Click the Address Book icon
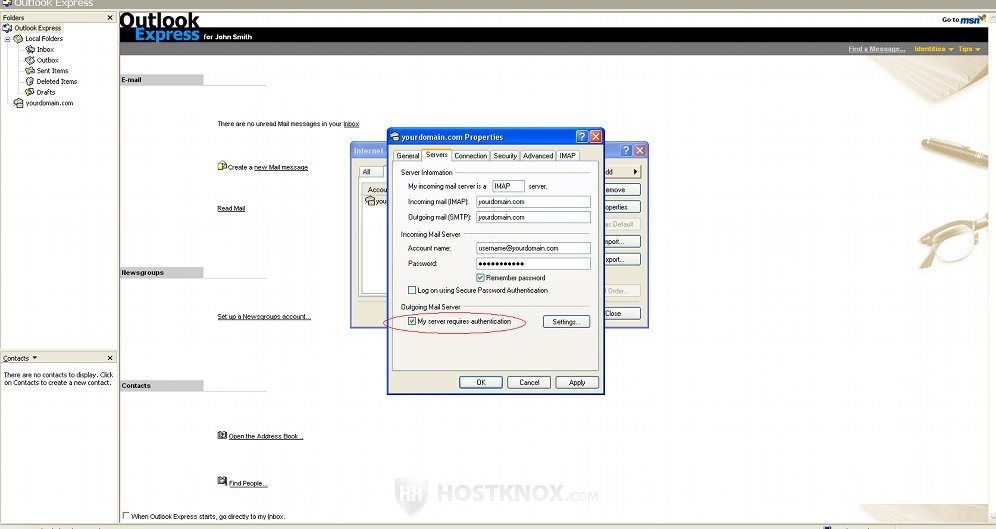The height and width of the screenshot is (529, 996). tap(222, 435)
